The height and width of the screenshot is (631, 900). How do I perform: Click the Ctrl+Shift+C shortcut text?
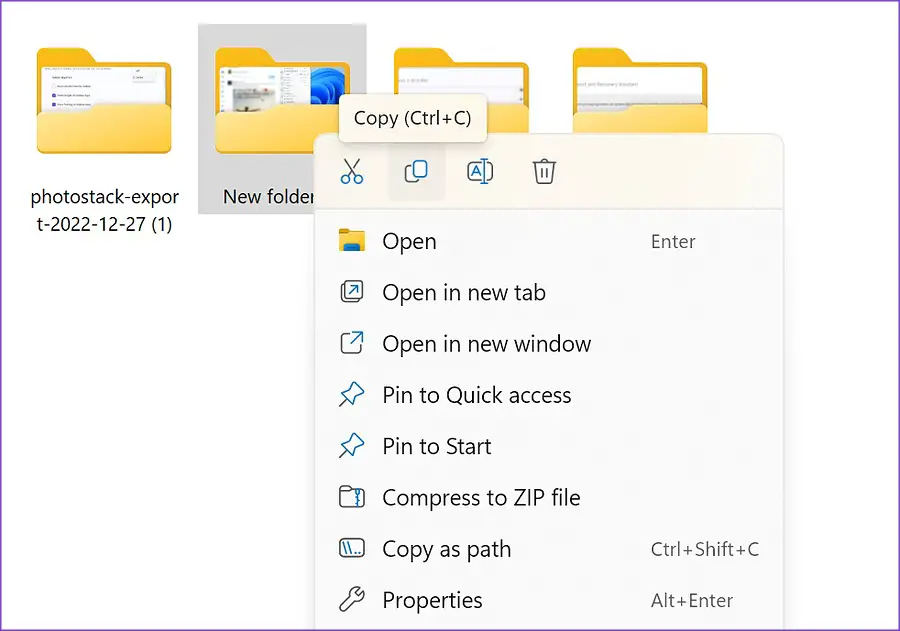[704, 549]
